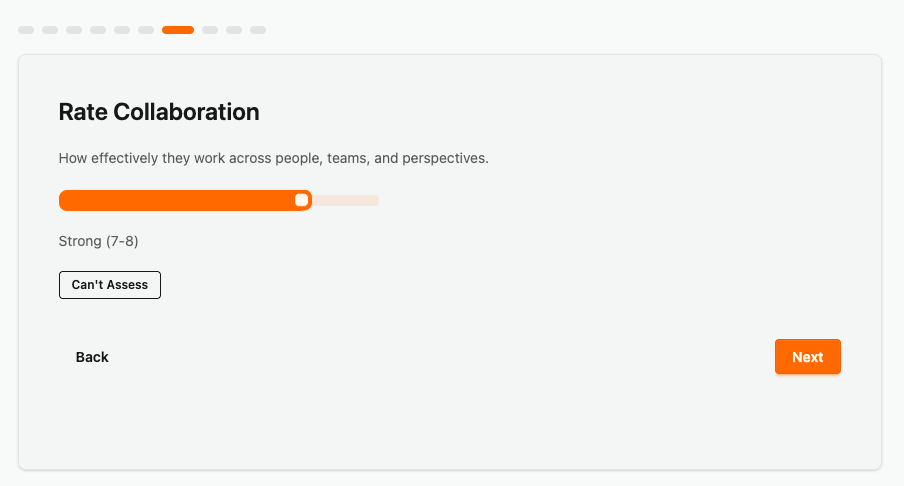Image resolution: width=904 pixels, height=486 pixels.
Task: Click the collaboration description text
Action: point(273,158)
